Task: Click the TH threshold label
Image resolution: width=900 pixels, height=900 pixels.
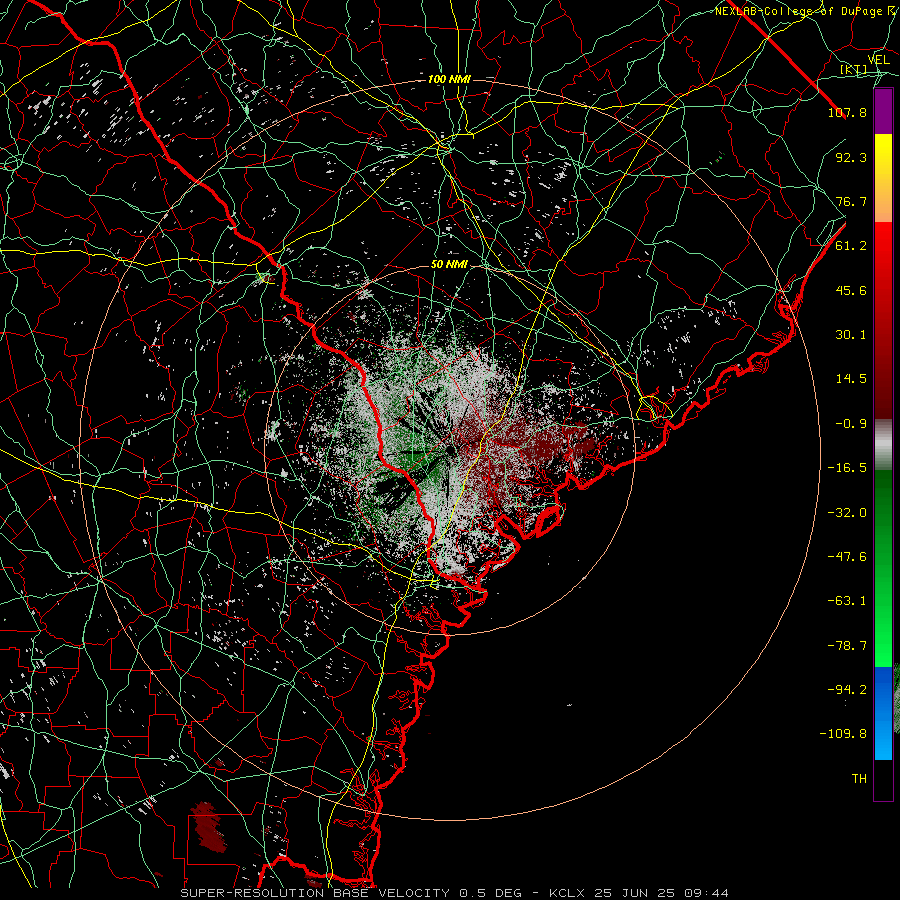Action: 859,779
